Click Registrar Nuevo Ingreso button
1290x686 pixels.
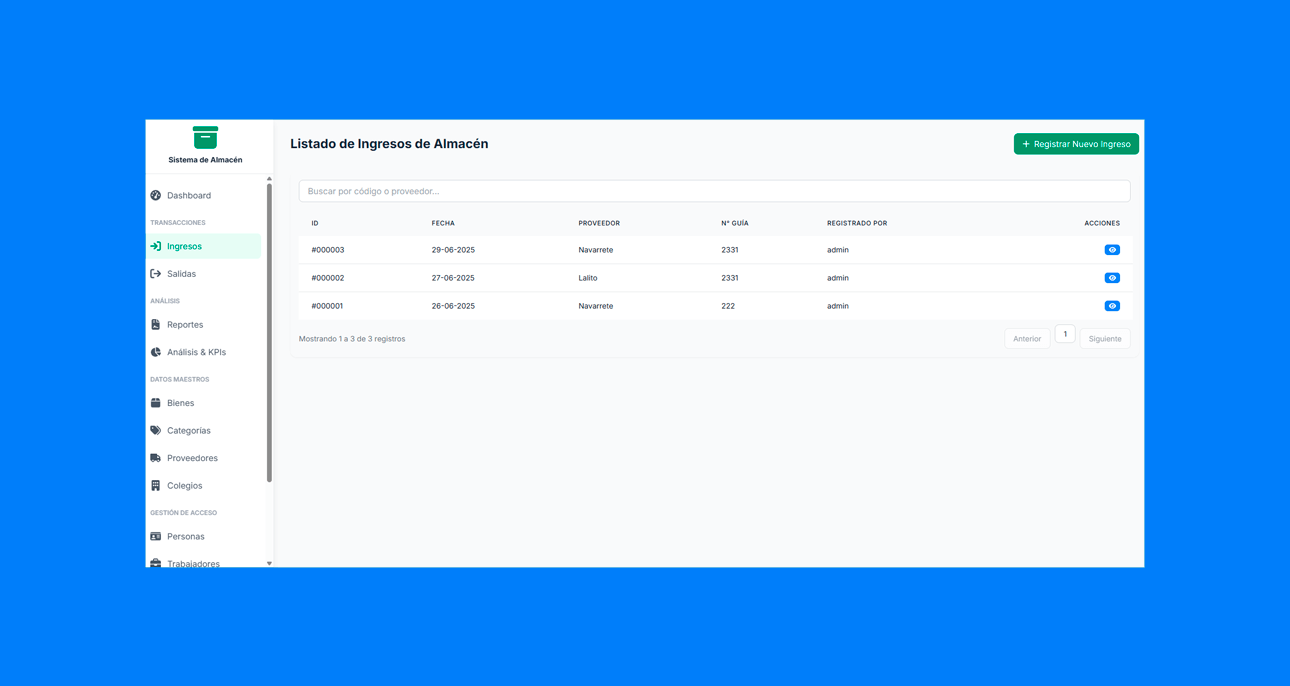pos(1076,144)
